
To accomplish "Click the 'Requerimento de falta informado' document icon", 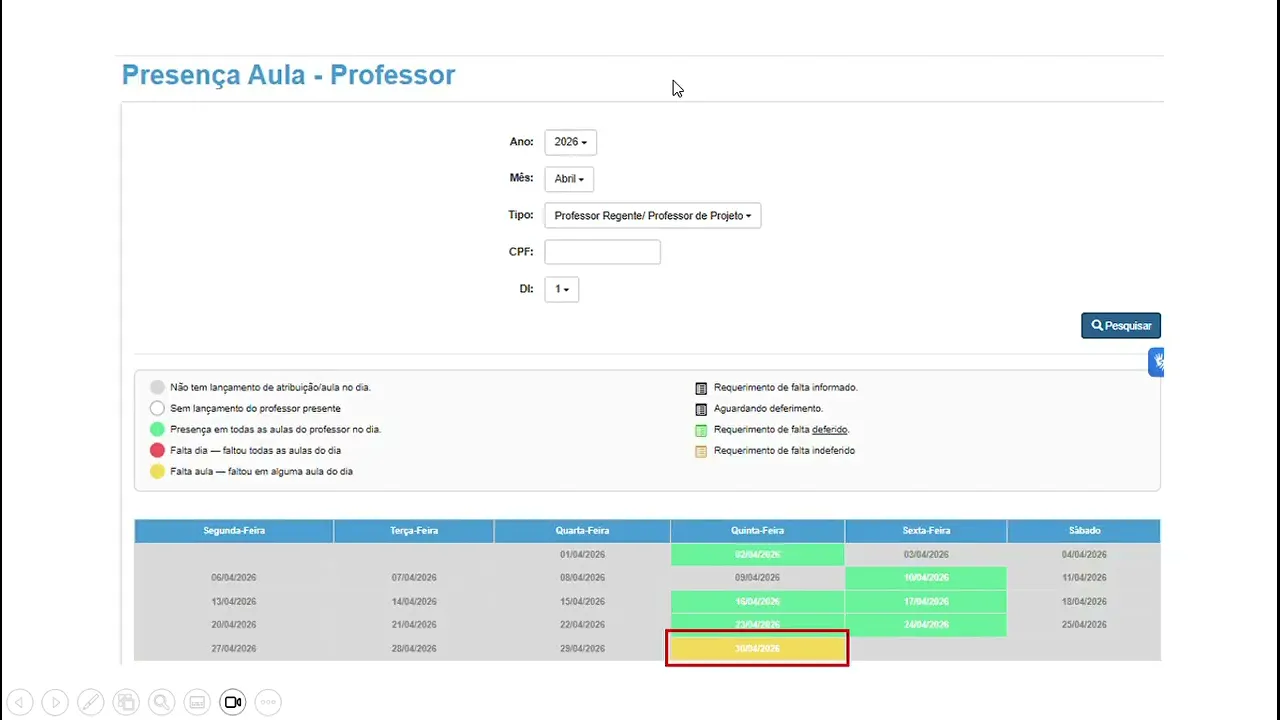I will click(701, 388).
